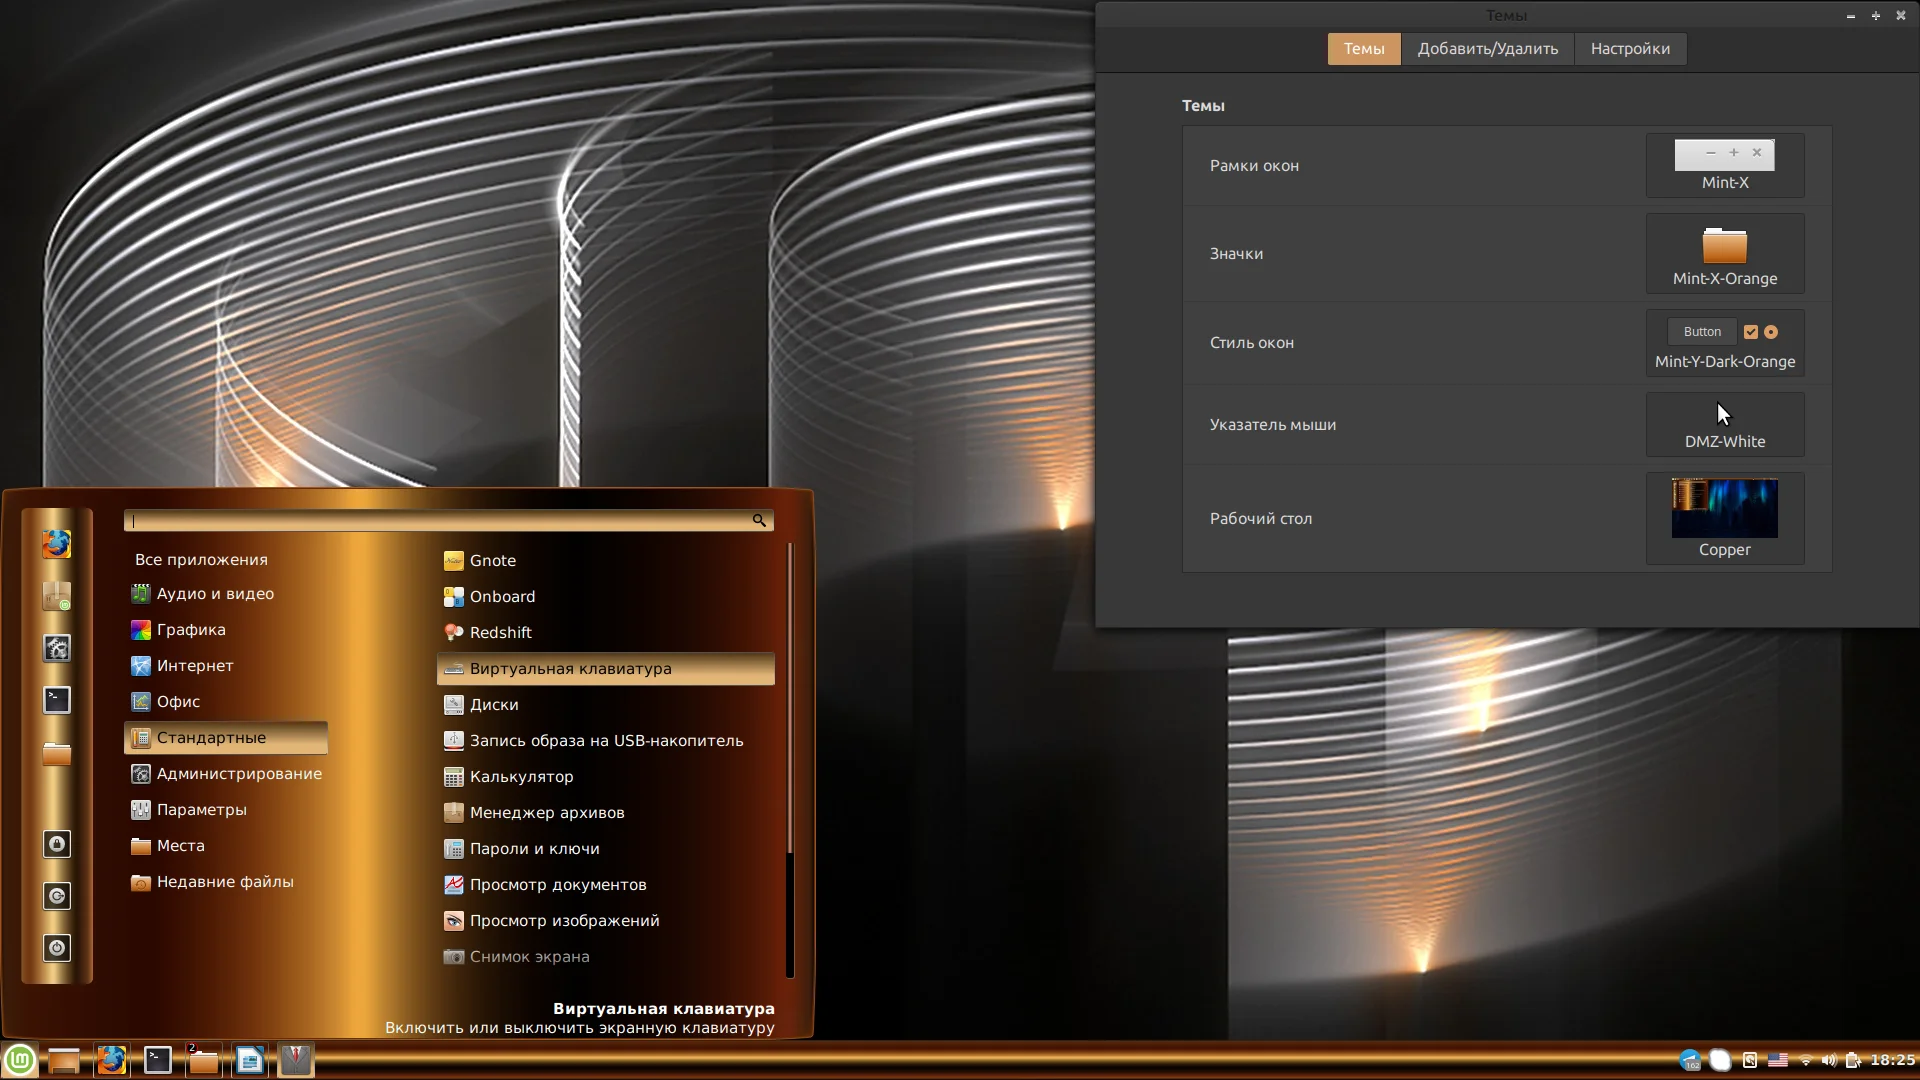Open the DMZ-White mouse pointer chooser

pos(1725,425)
